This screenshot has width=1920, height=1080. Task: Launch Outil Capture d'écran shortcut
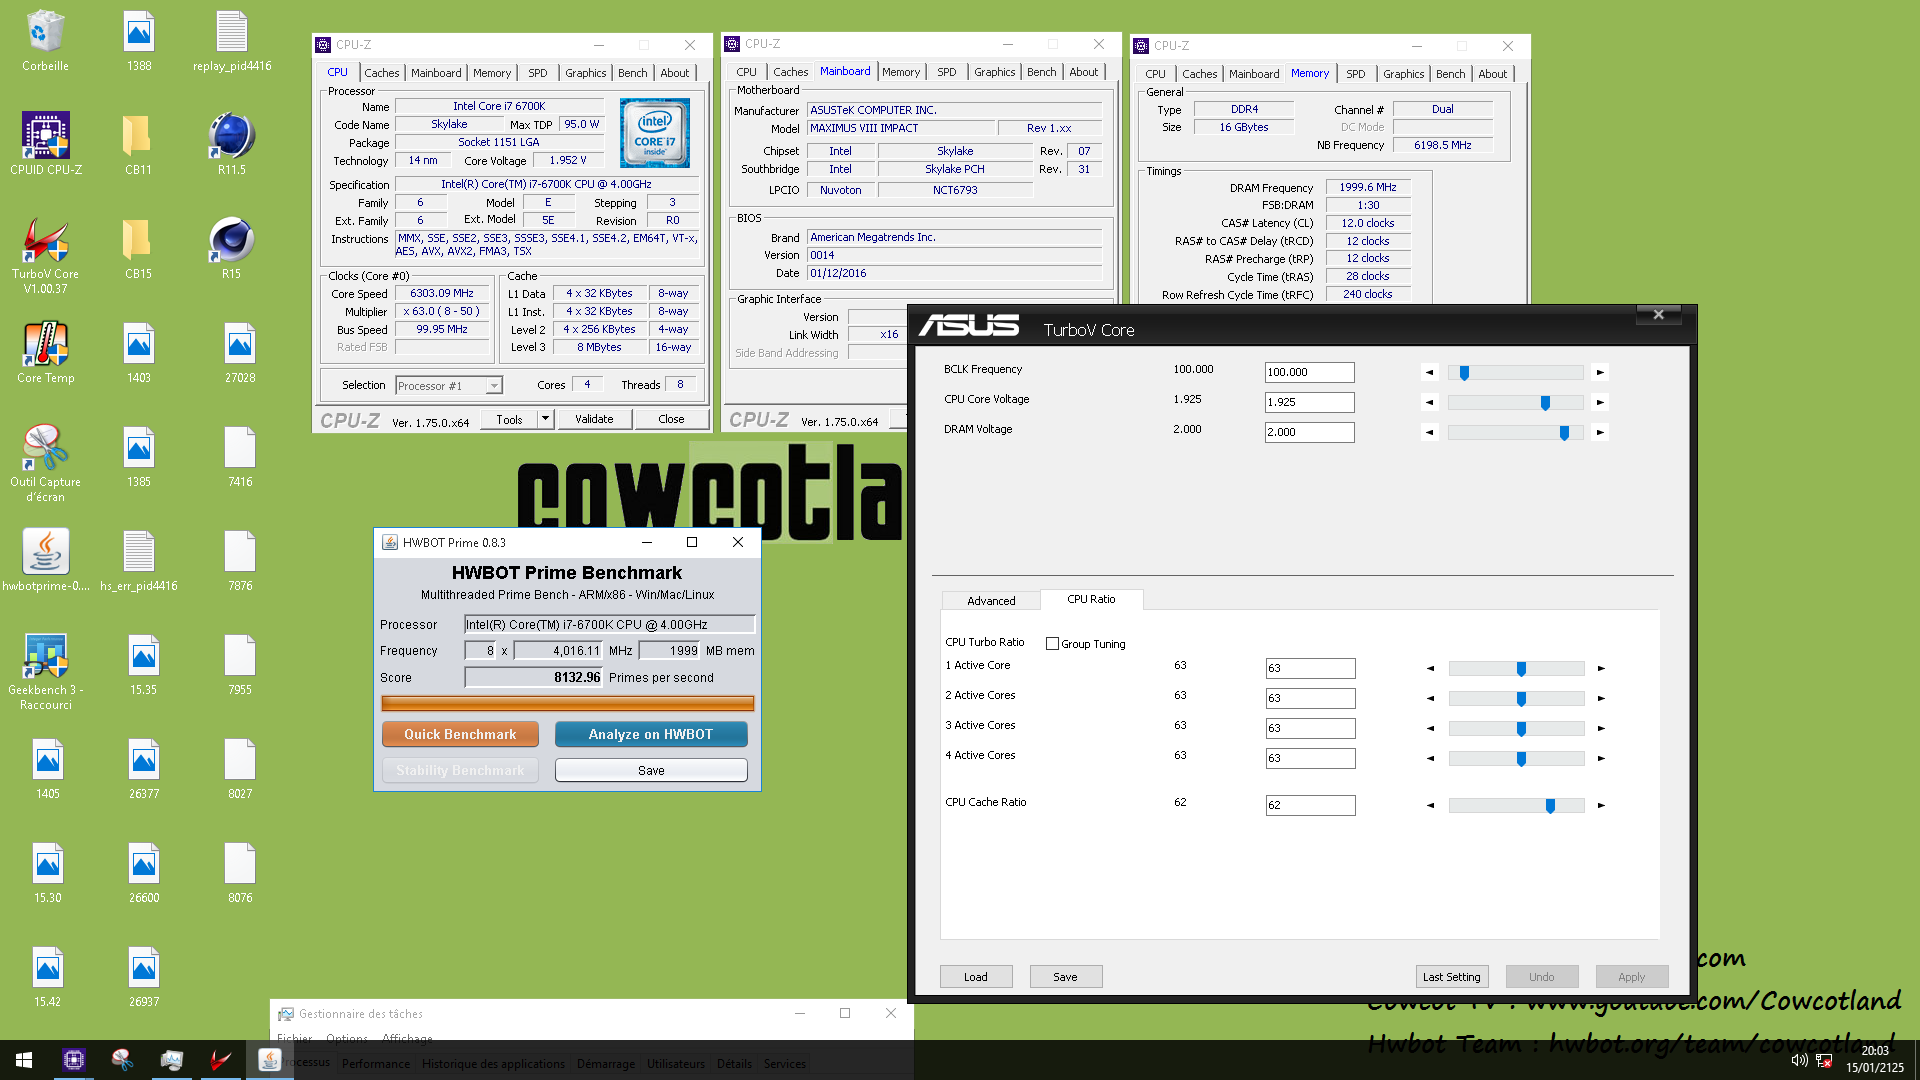point(45,463)
